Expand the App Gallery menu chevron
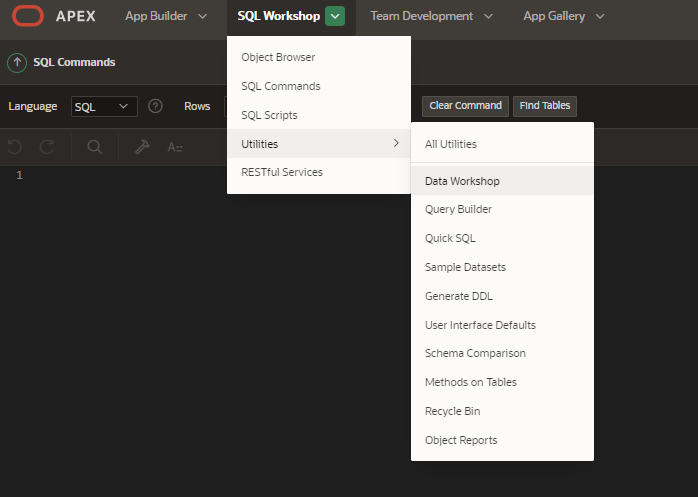Viewport: 698px width, 497px height. (600, 16)
